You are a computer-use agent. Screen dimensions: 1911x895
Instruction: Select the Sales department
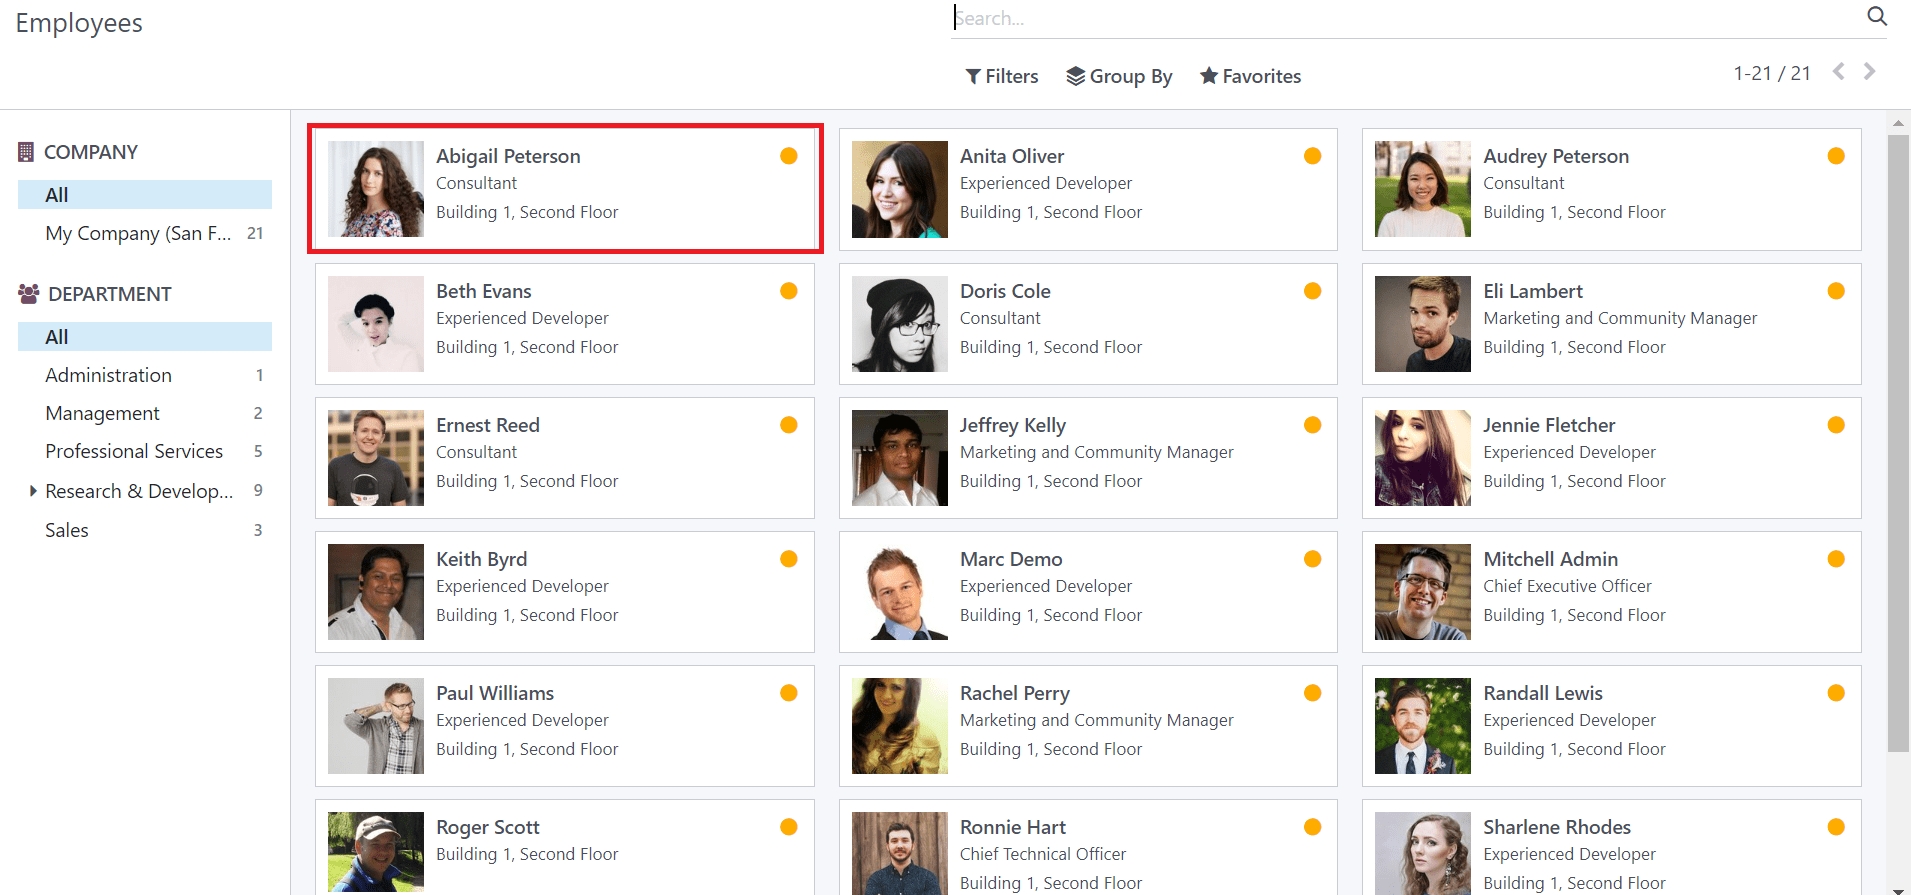coord(67,530)
